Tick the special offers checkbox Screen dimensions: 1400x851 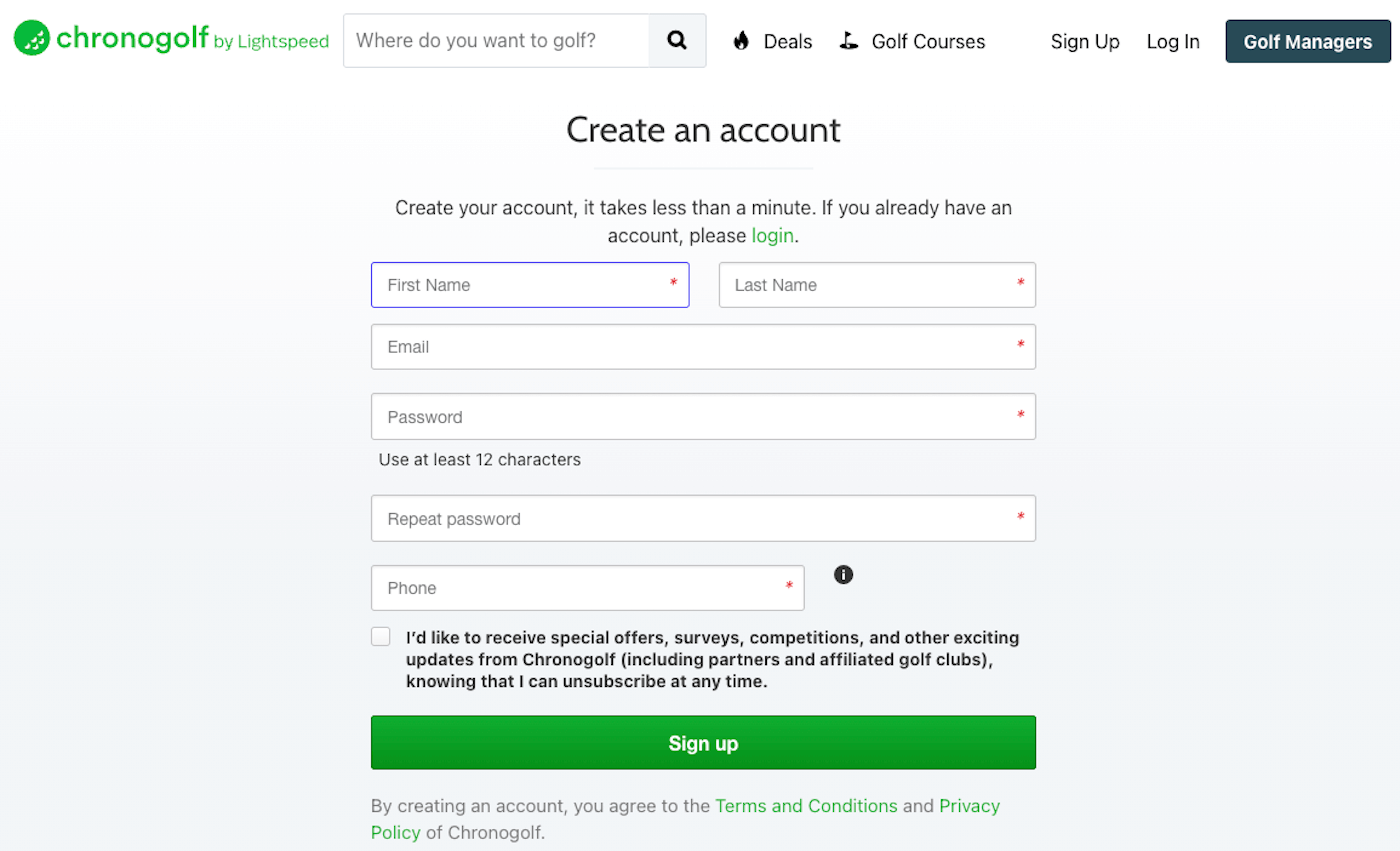381,637
